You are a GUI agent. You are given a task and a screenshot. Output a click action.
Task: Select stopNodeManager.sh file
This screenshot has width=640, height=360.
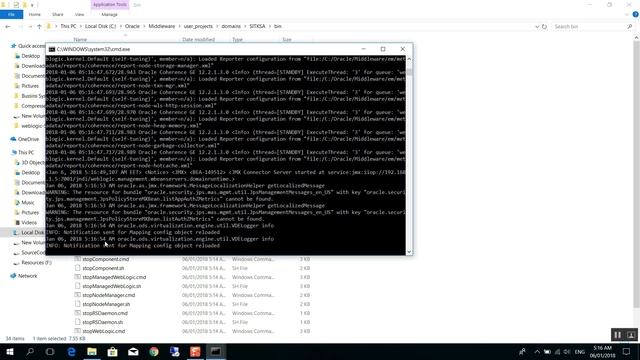click(x=106, y=304)
